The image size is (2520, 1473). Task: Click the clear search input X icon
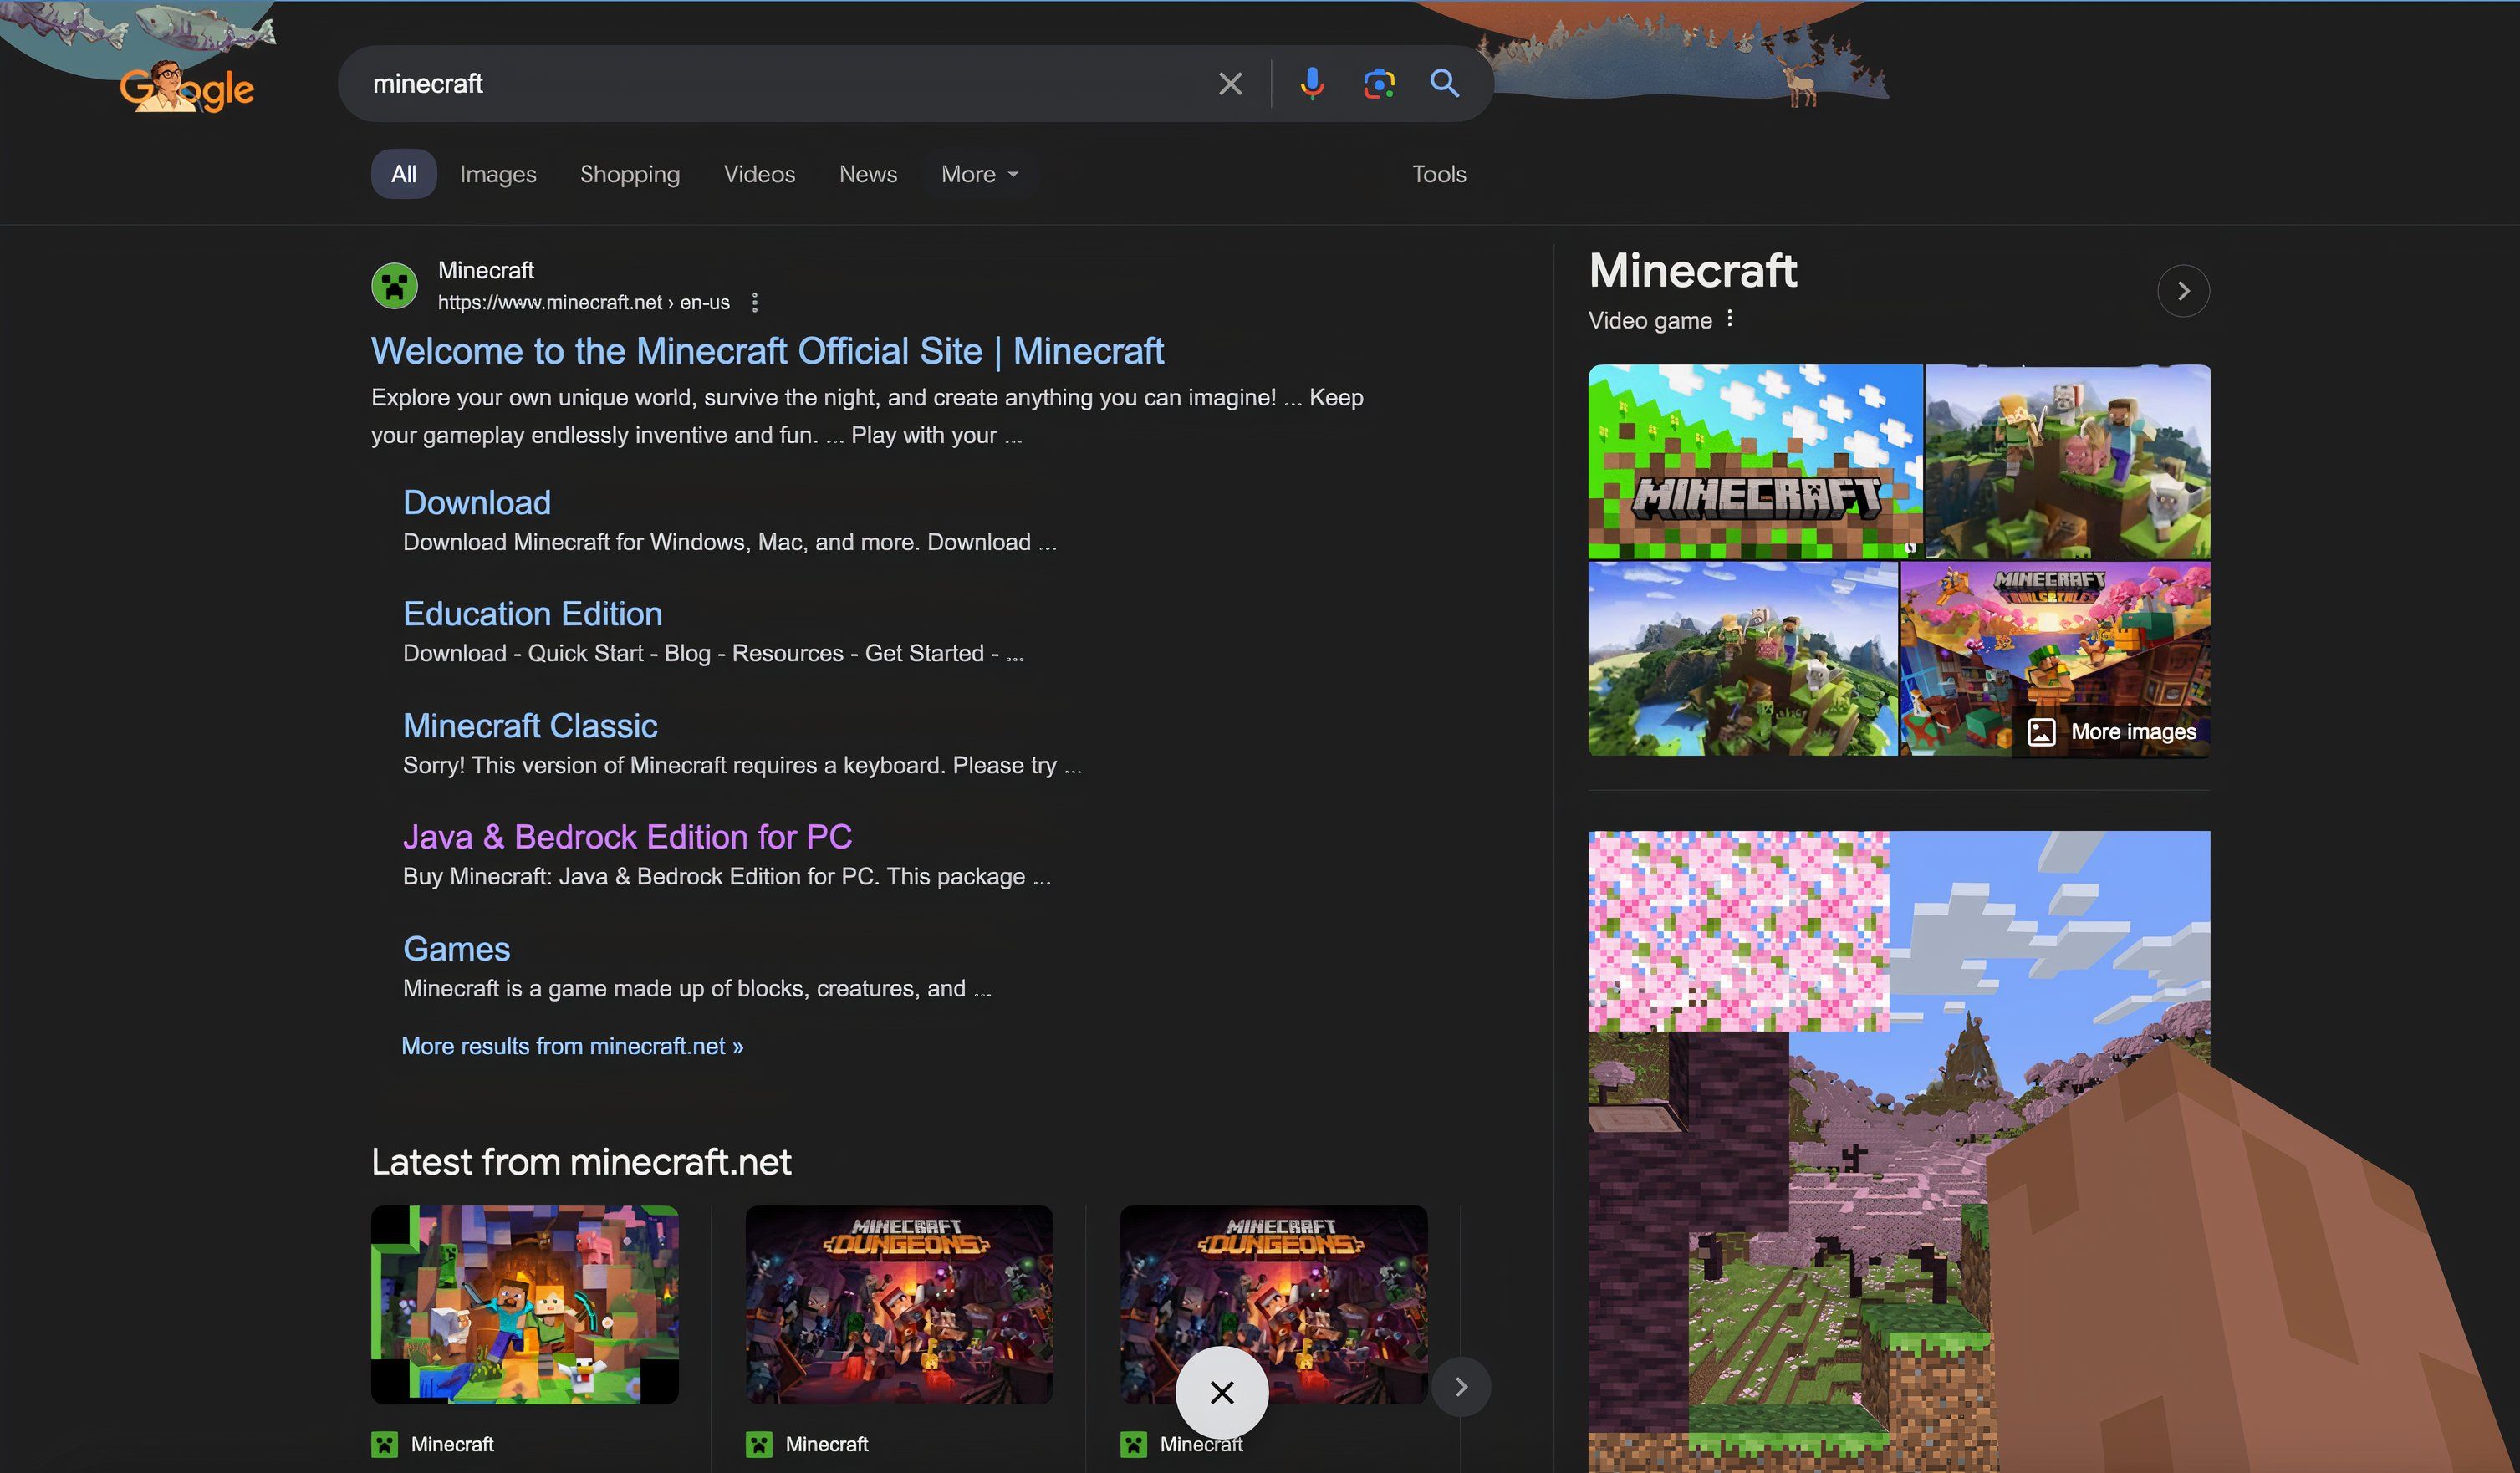[x=1229, y=83]
